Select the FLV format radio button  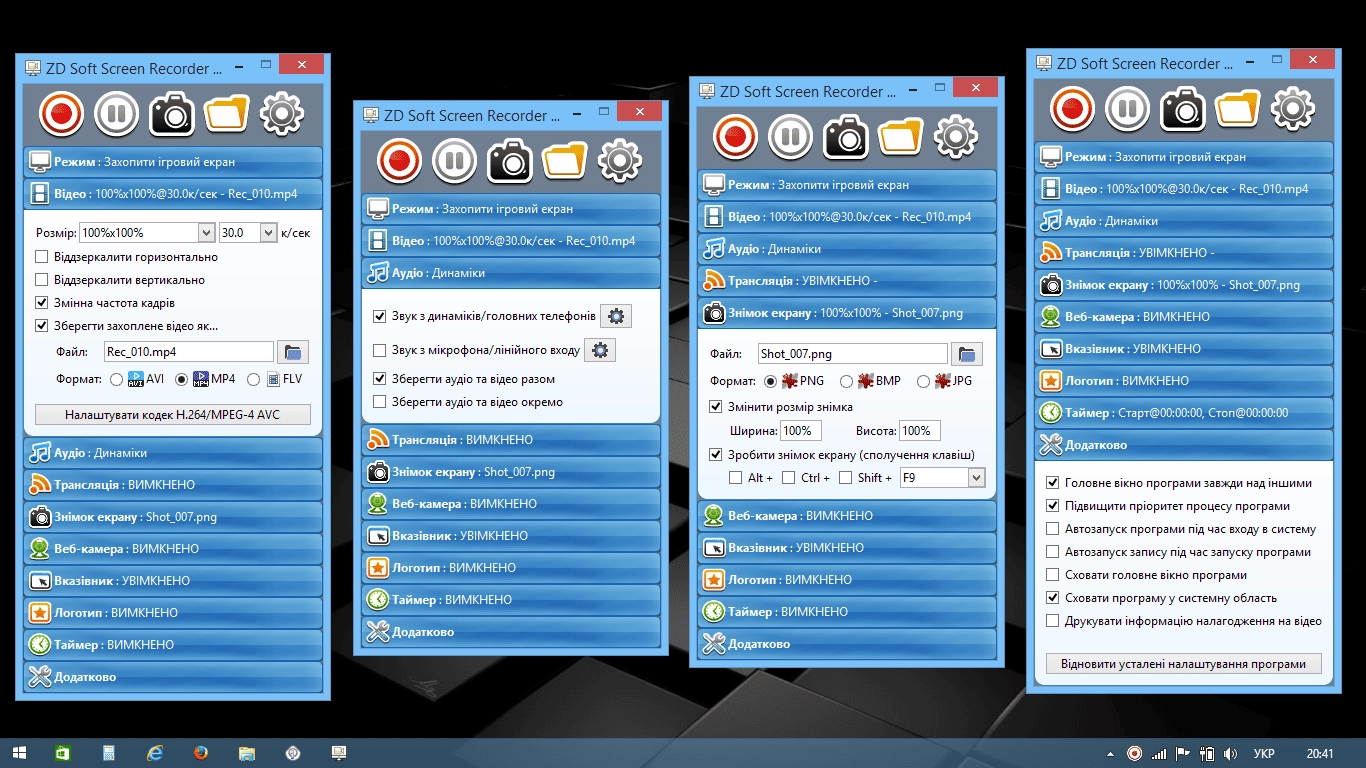(x=254, y=380)
